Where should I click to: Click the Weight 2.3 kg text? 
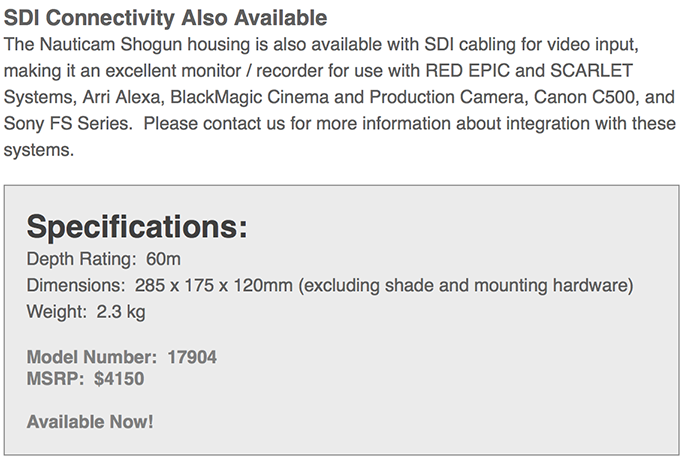pyautogui.click(x=86, y=312)
